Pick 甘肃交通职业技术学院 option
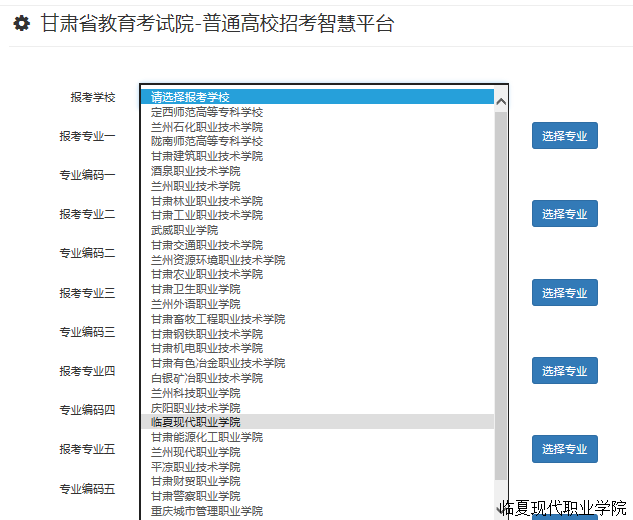Viewport: 633px width, 520px height. pyautogui.click(x=318, y=245)
